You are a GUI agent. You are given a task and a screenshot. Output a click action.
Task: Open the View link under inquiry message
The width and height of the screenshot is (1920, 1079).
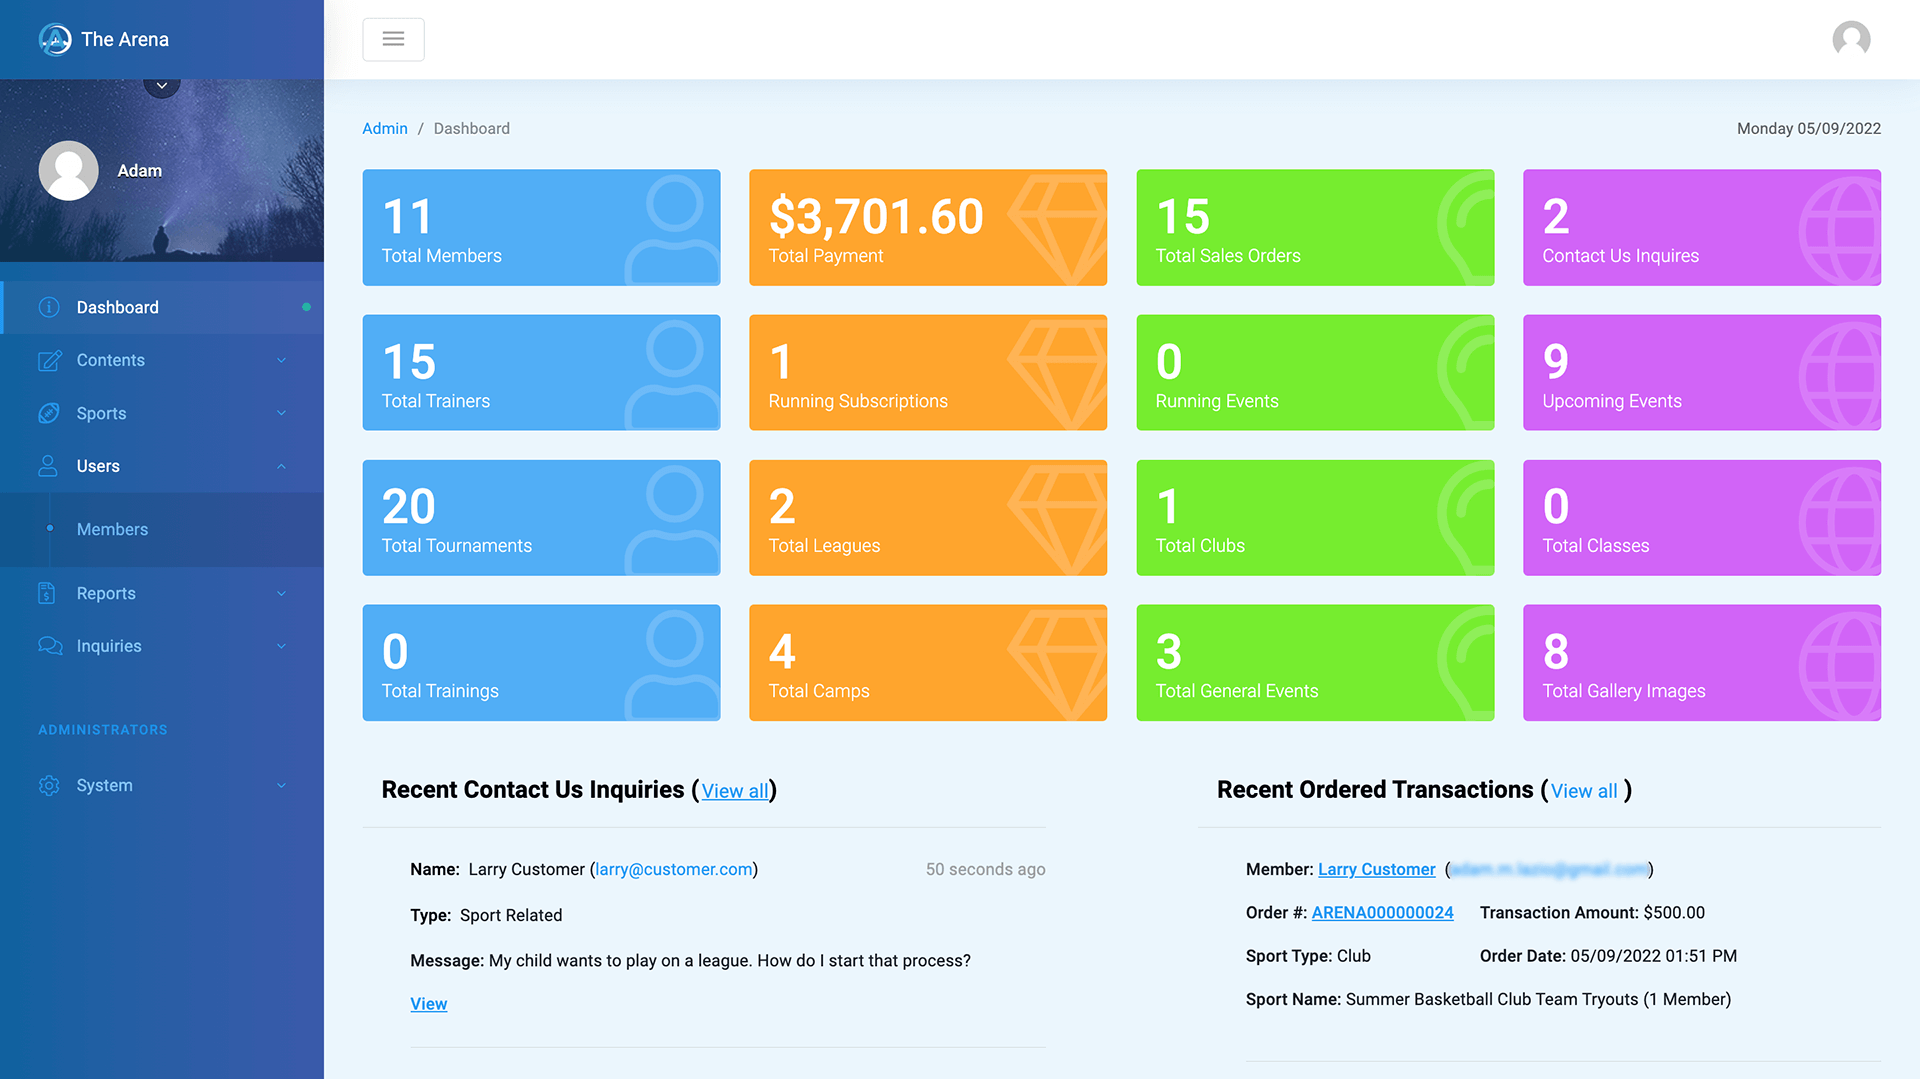click(x=428, y=1004)
